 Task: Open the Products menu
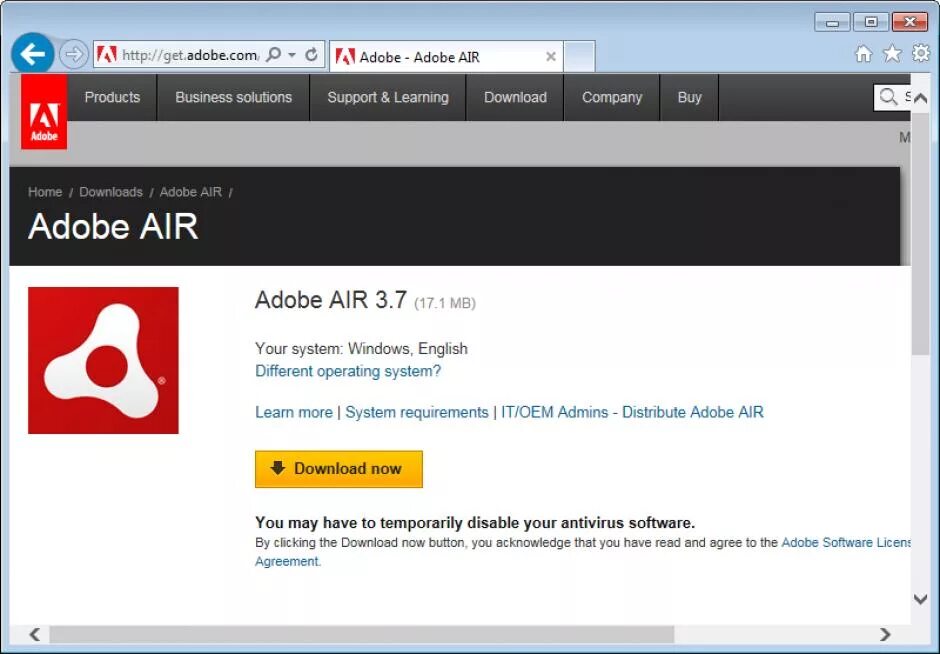tap(112, 97)
